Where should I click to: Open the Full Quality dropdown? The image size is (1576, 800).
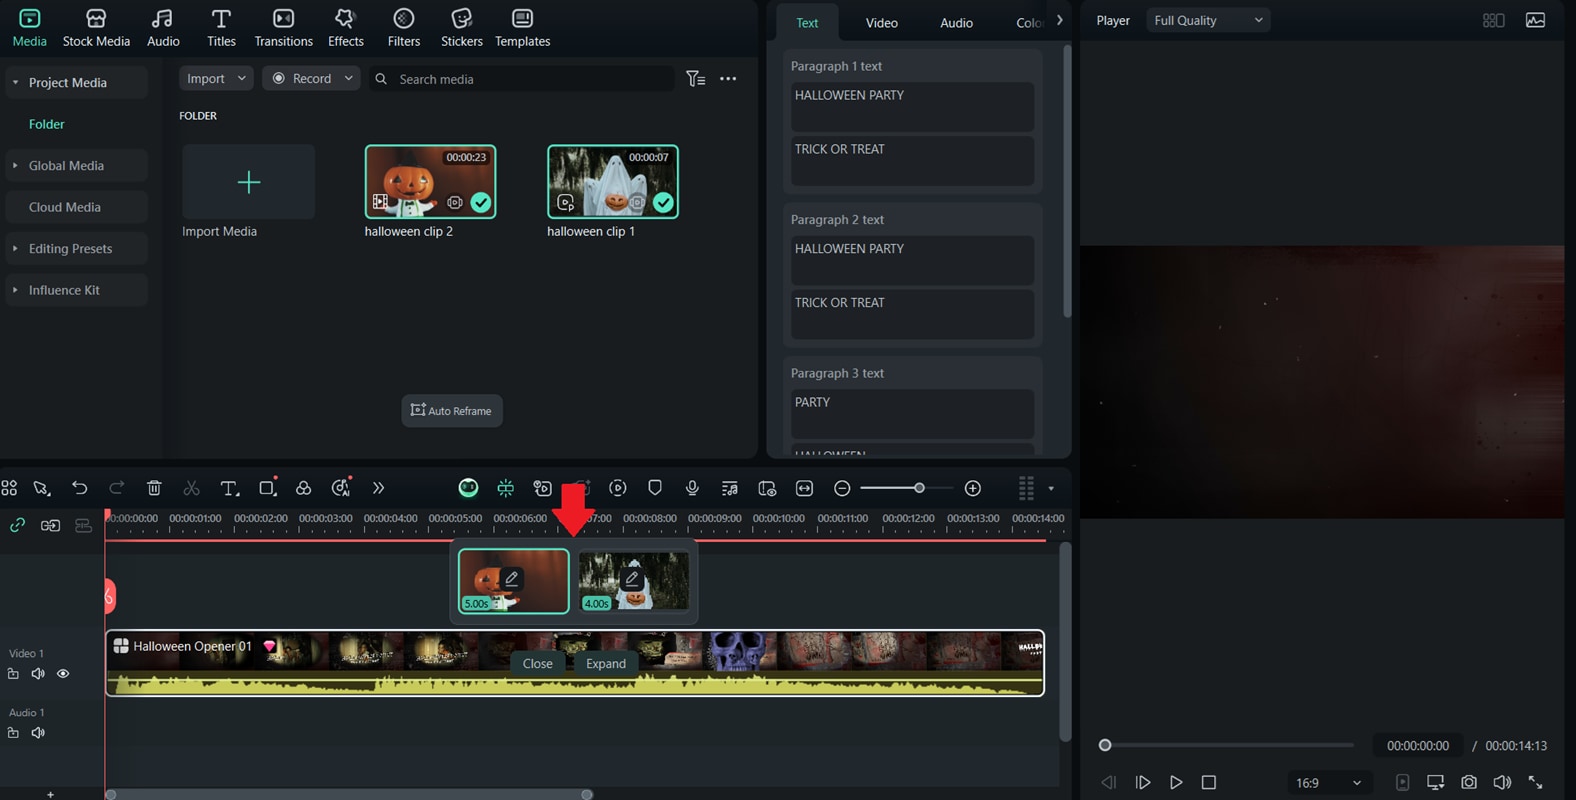click(x=1208, y=20)
